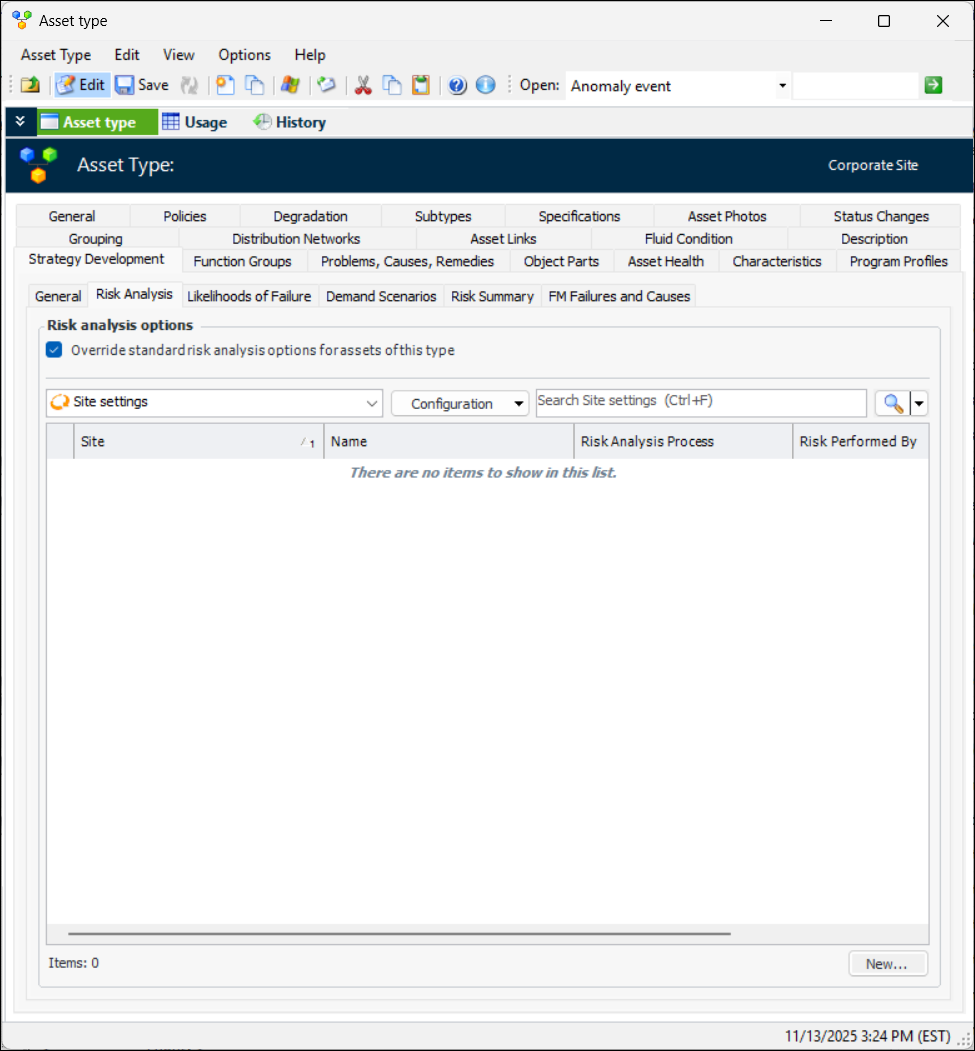This screenshot has width=975, height=1051.
Task: Copy using the icon beside the scissors
Action: [x=391, y=85]
